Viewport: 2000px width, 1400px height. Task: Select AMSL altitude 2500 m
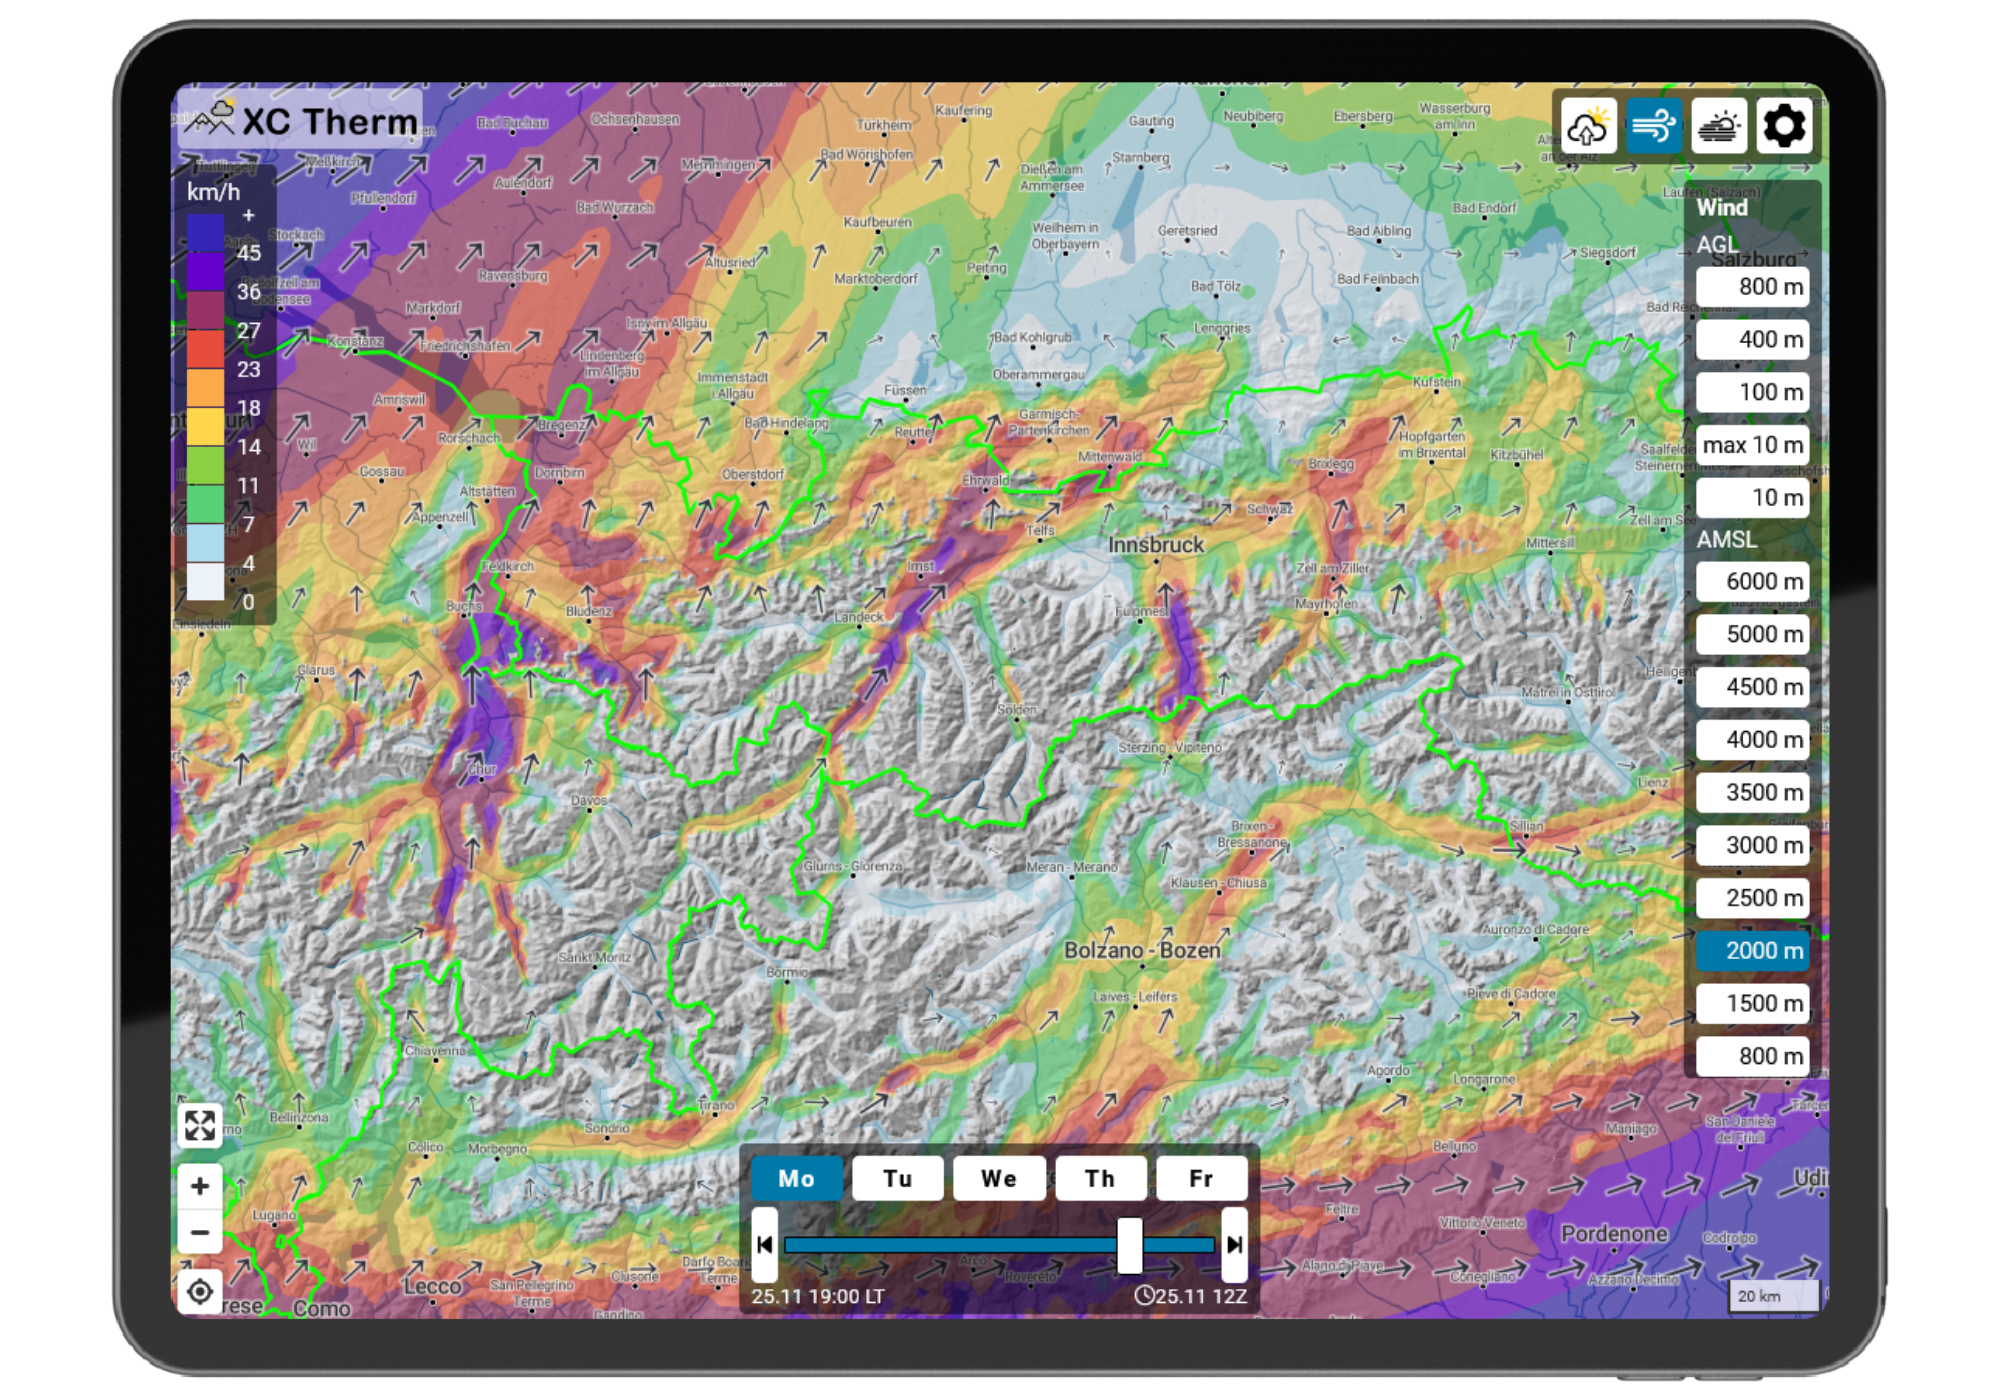click(x=1753, y=898)
